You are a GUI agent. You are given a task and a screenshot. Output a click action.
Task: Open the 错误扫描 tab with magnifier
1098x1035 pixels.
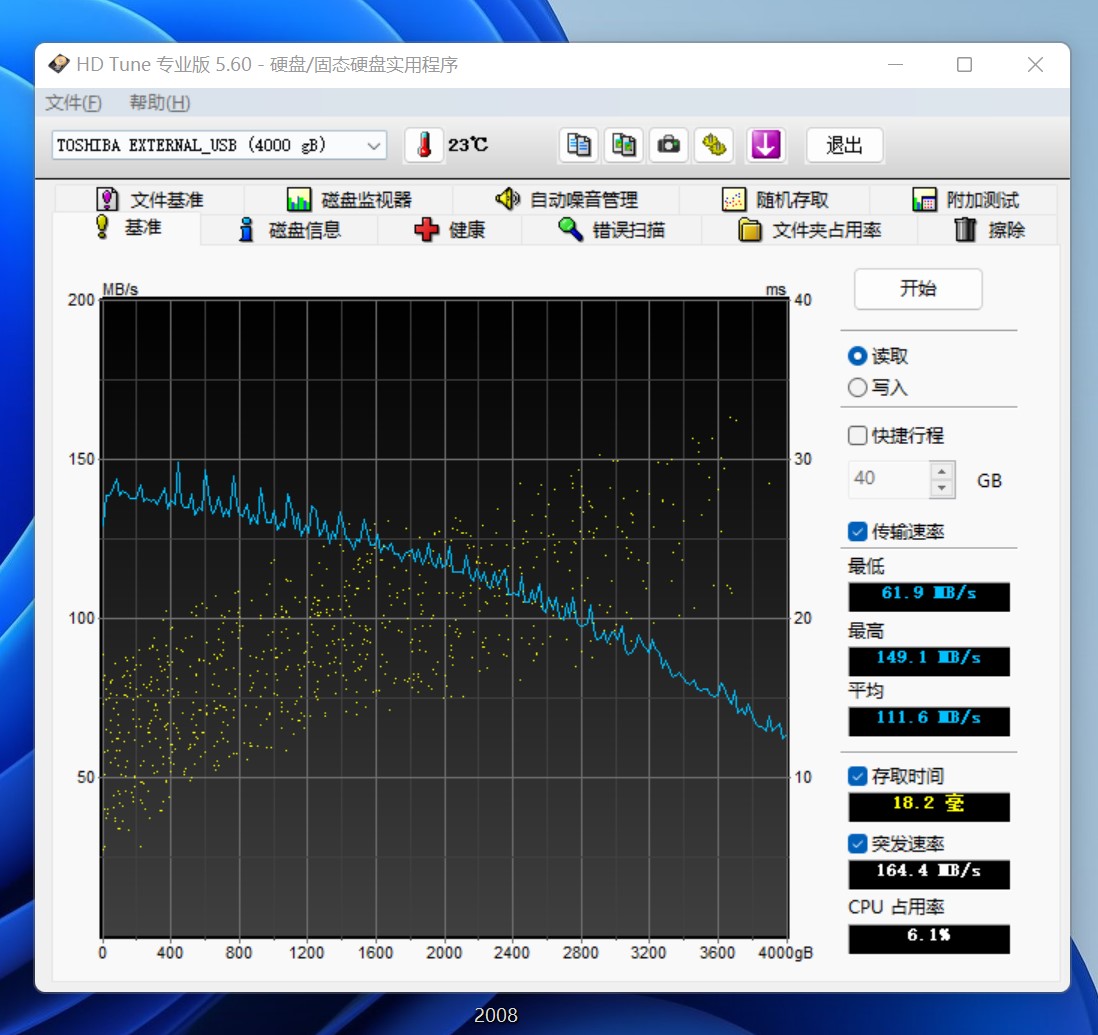pos(612,230)
